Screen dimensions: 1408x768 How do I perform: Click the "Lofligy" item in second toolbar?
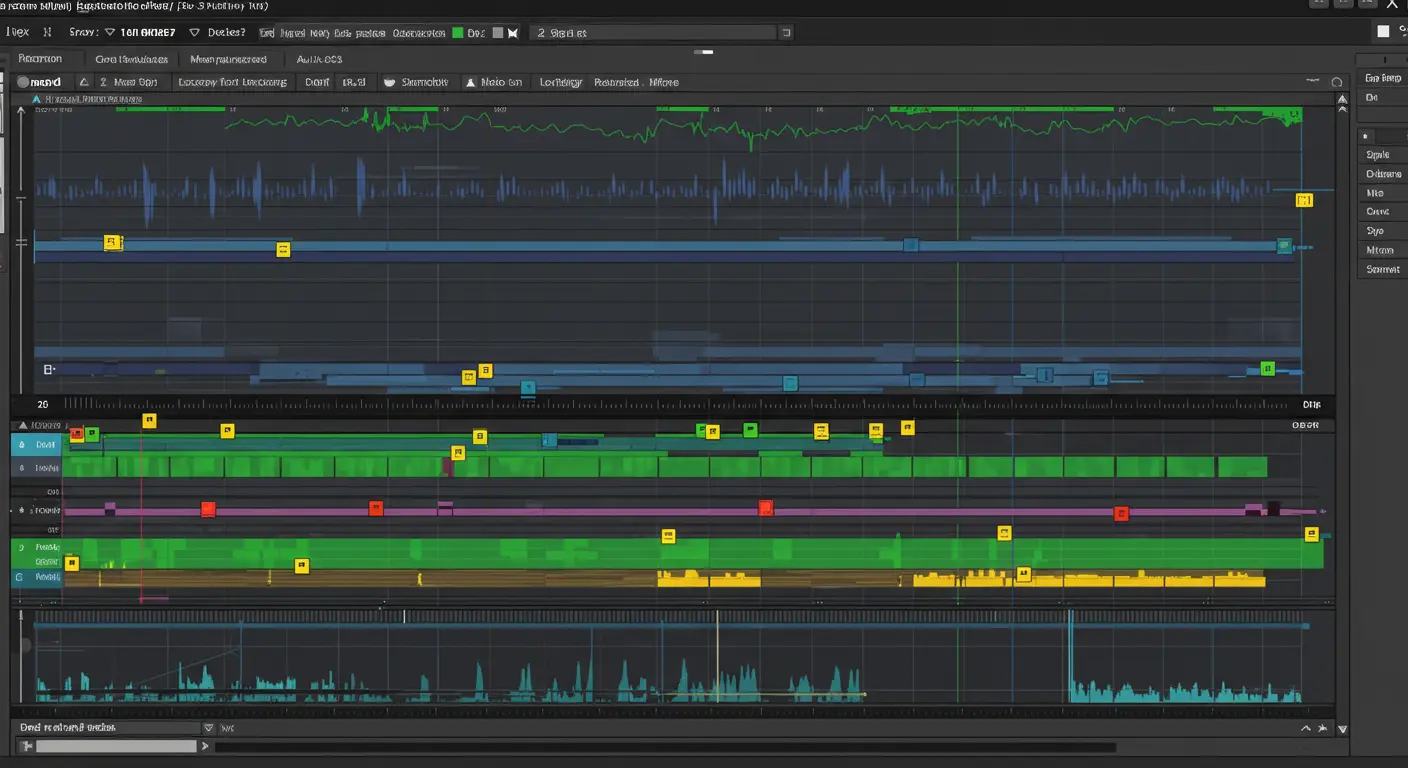click(x=560, y=82)
